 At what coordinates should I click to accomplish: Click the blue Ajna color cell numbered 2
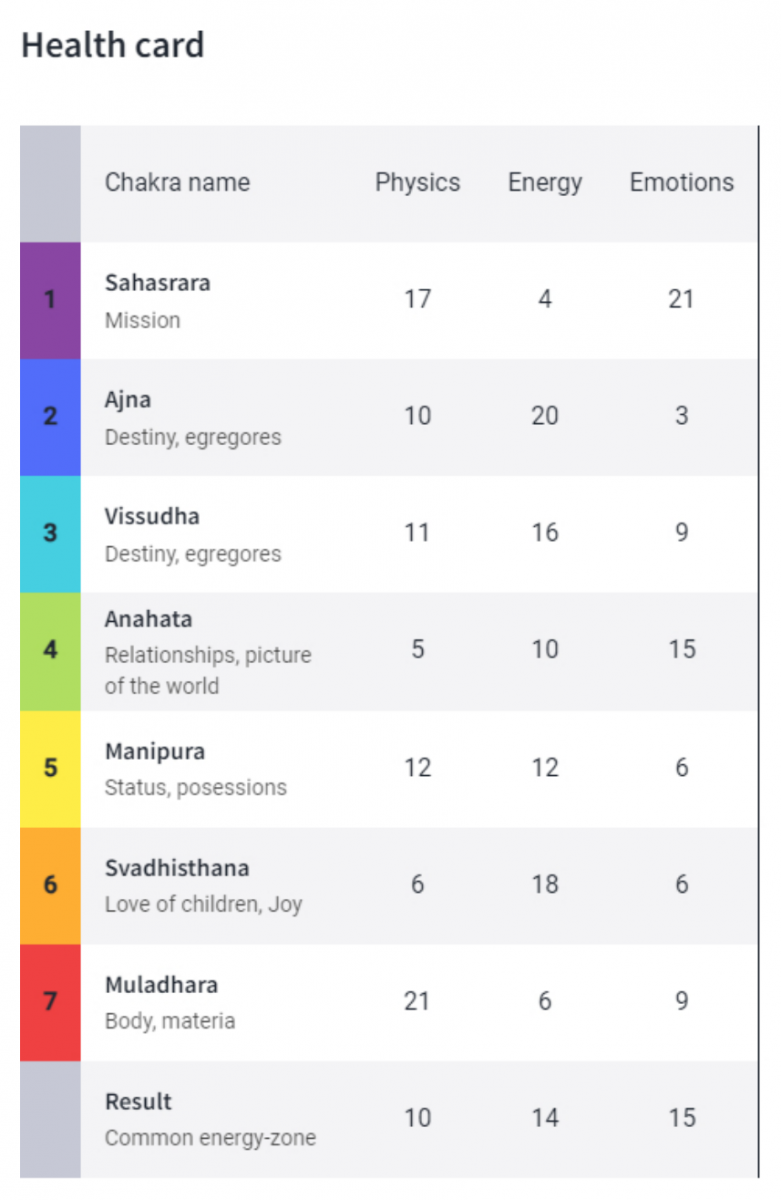pos(50,417)
